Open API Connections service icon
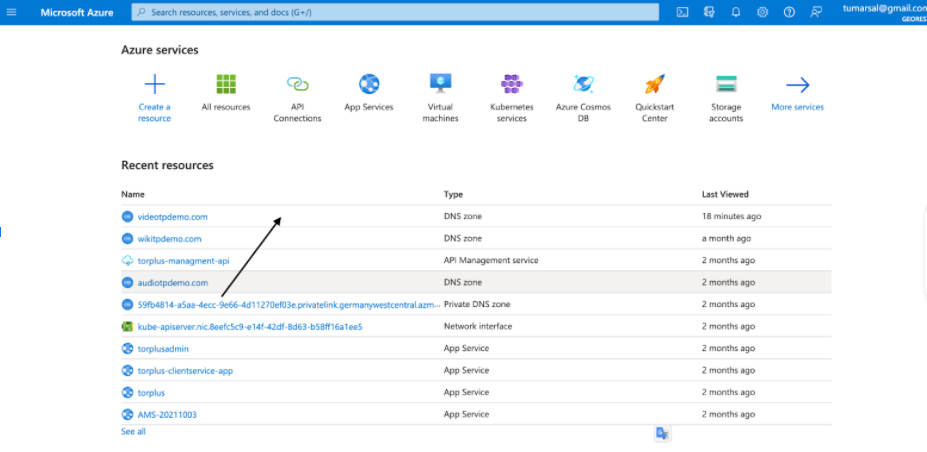This screenshot has height=452, width=927. point(297,84)
